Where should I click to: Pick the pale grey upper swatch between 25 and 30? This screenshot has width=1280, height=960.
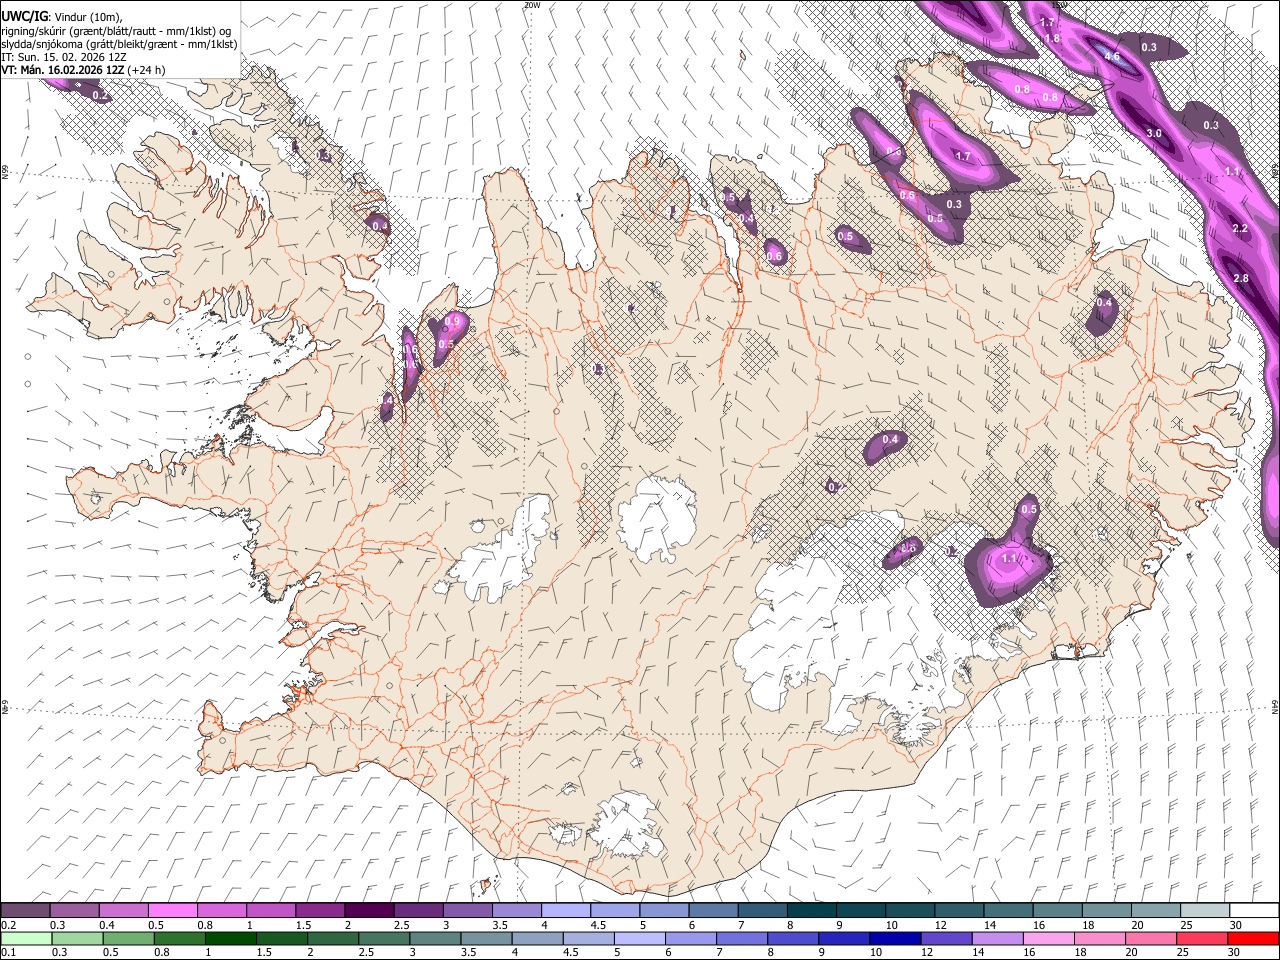click(x=1205, y=911)
